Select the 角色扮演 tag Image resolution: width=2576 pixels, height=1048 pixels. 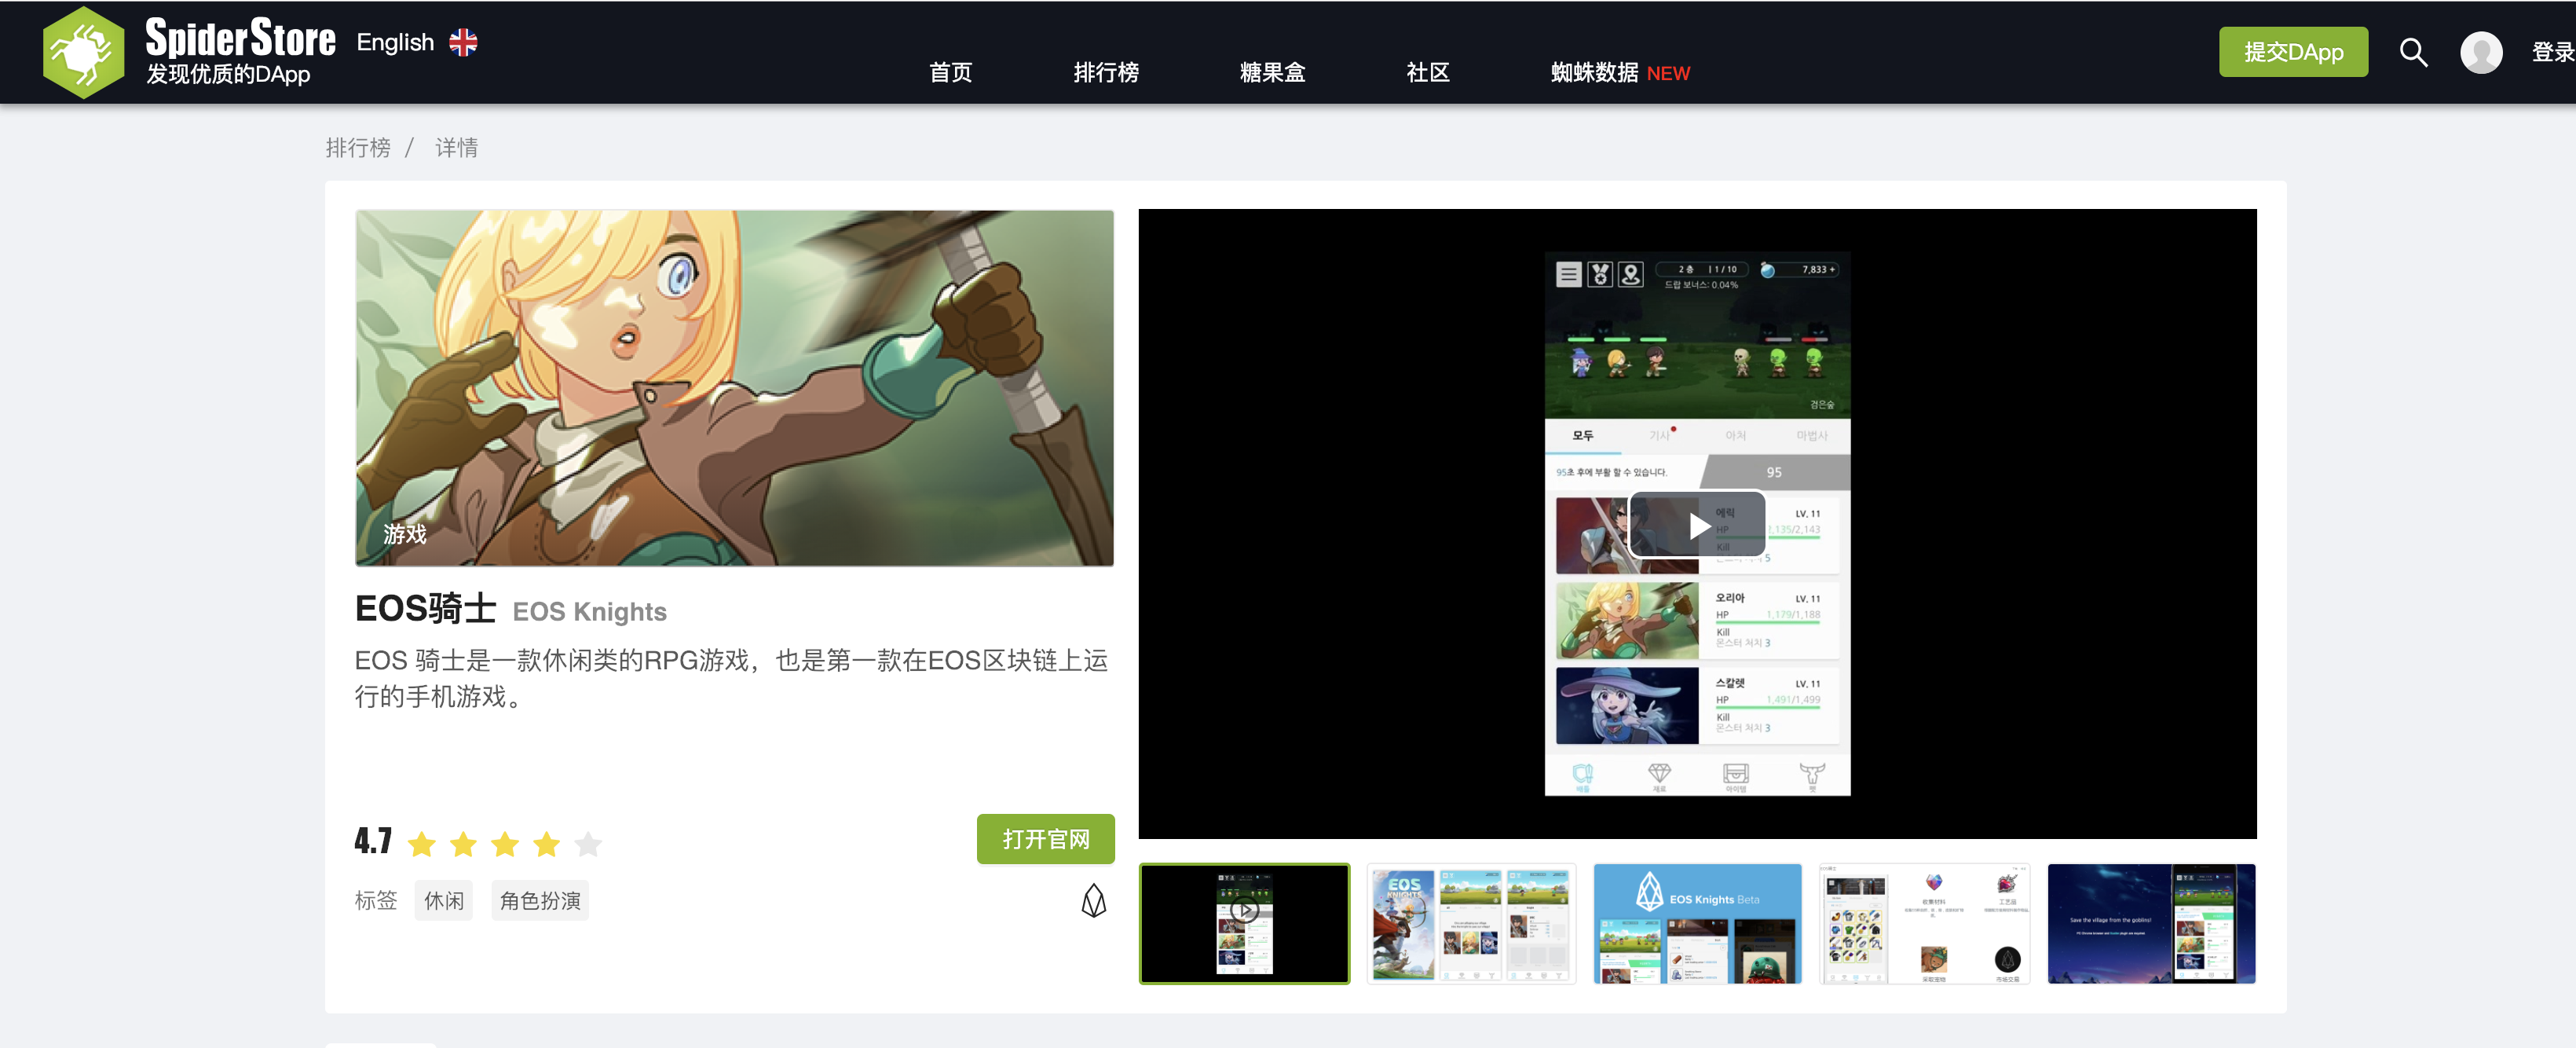[x=540, y=901]
